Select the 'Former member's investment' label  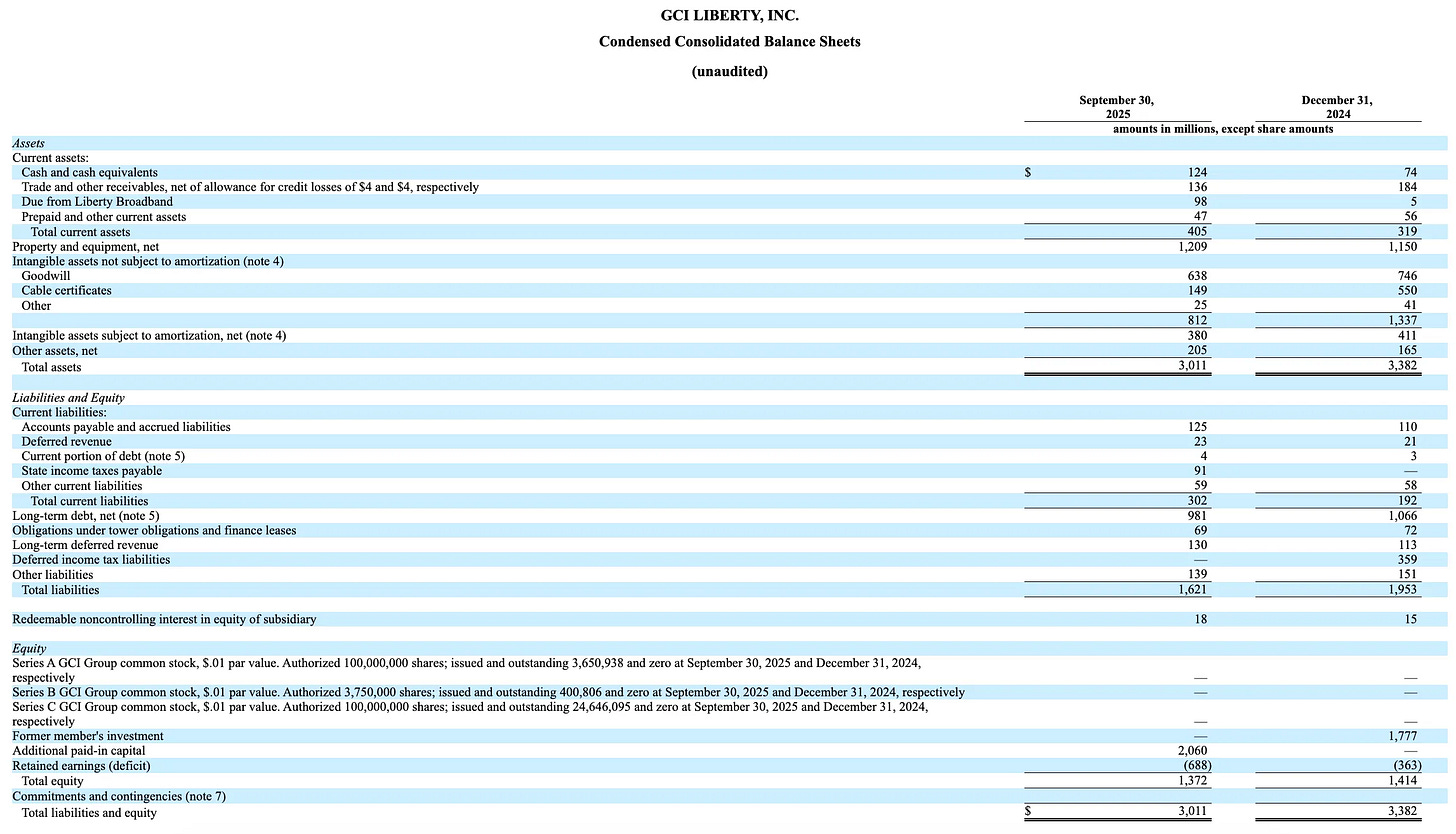(x=88, y=736)
